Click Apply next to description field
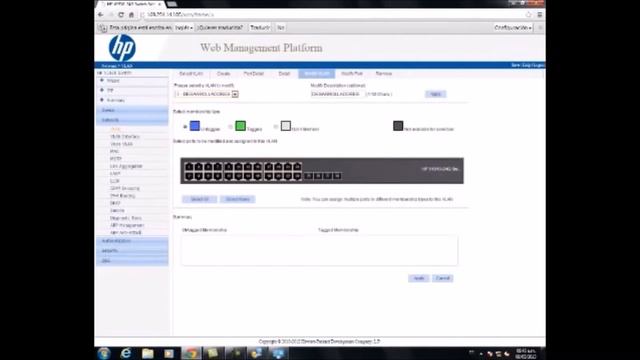Viewport: 640px width, 360px height. (436, 94)
